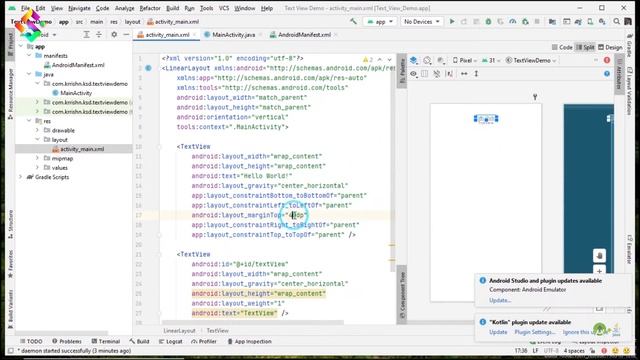640x360 pixels.
Task: Open the Terminal tool window tab
Action: (106, 341)
